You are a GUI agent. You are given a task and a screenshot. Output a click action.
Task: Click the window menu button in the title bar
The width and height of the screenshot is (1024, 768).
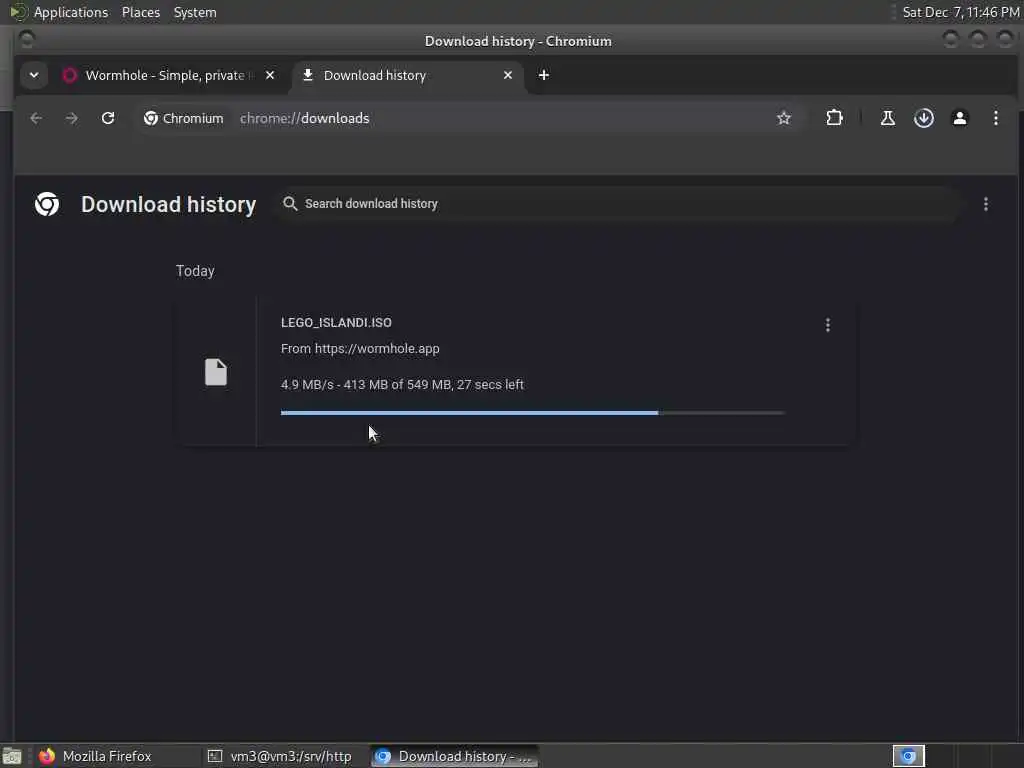tap(27, 40)
